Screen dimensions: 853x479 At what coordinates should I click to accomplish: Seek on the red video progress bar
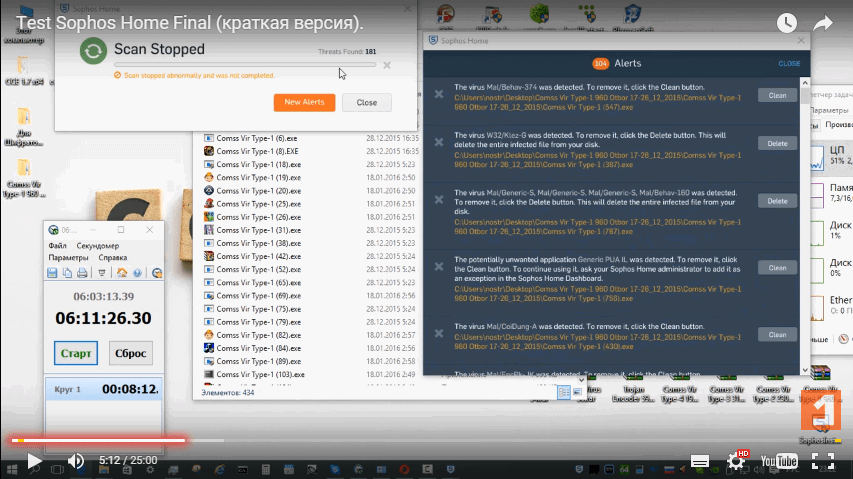click(99, 440)
